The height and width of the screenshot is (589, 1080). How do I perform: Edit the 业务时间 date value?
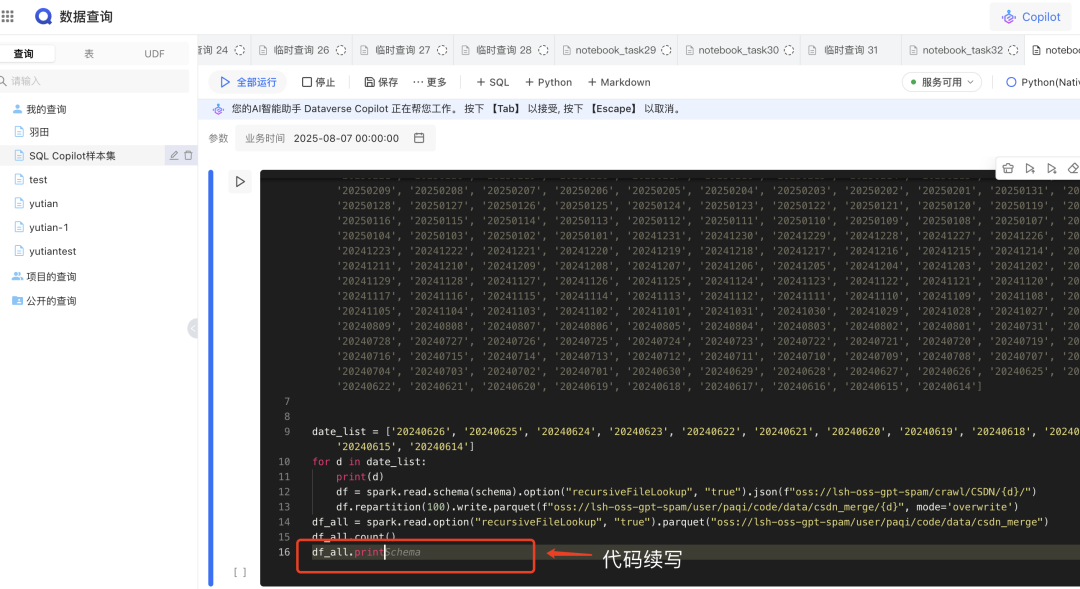[346, 138]
